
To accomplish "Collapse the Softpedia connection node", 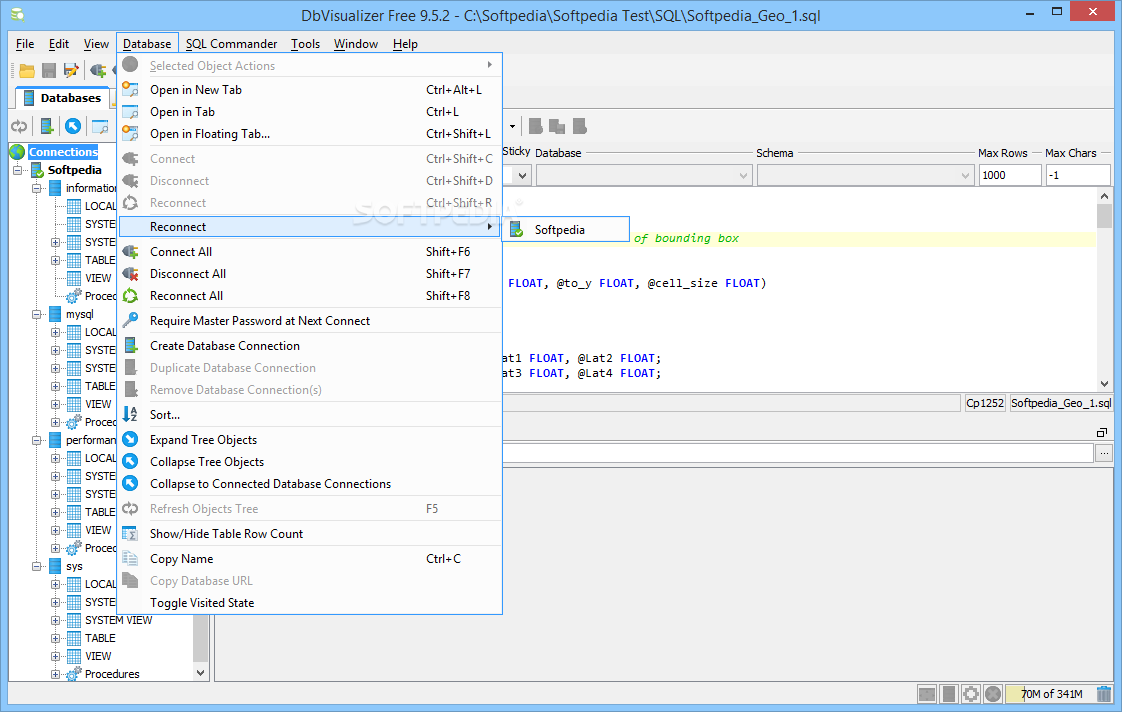I will [18, 170].
